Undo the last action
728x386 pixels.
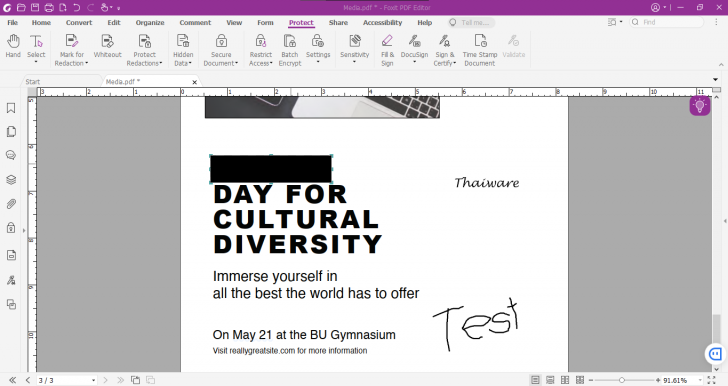[77, 7]
